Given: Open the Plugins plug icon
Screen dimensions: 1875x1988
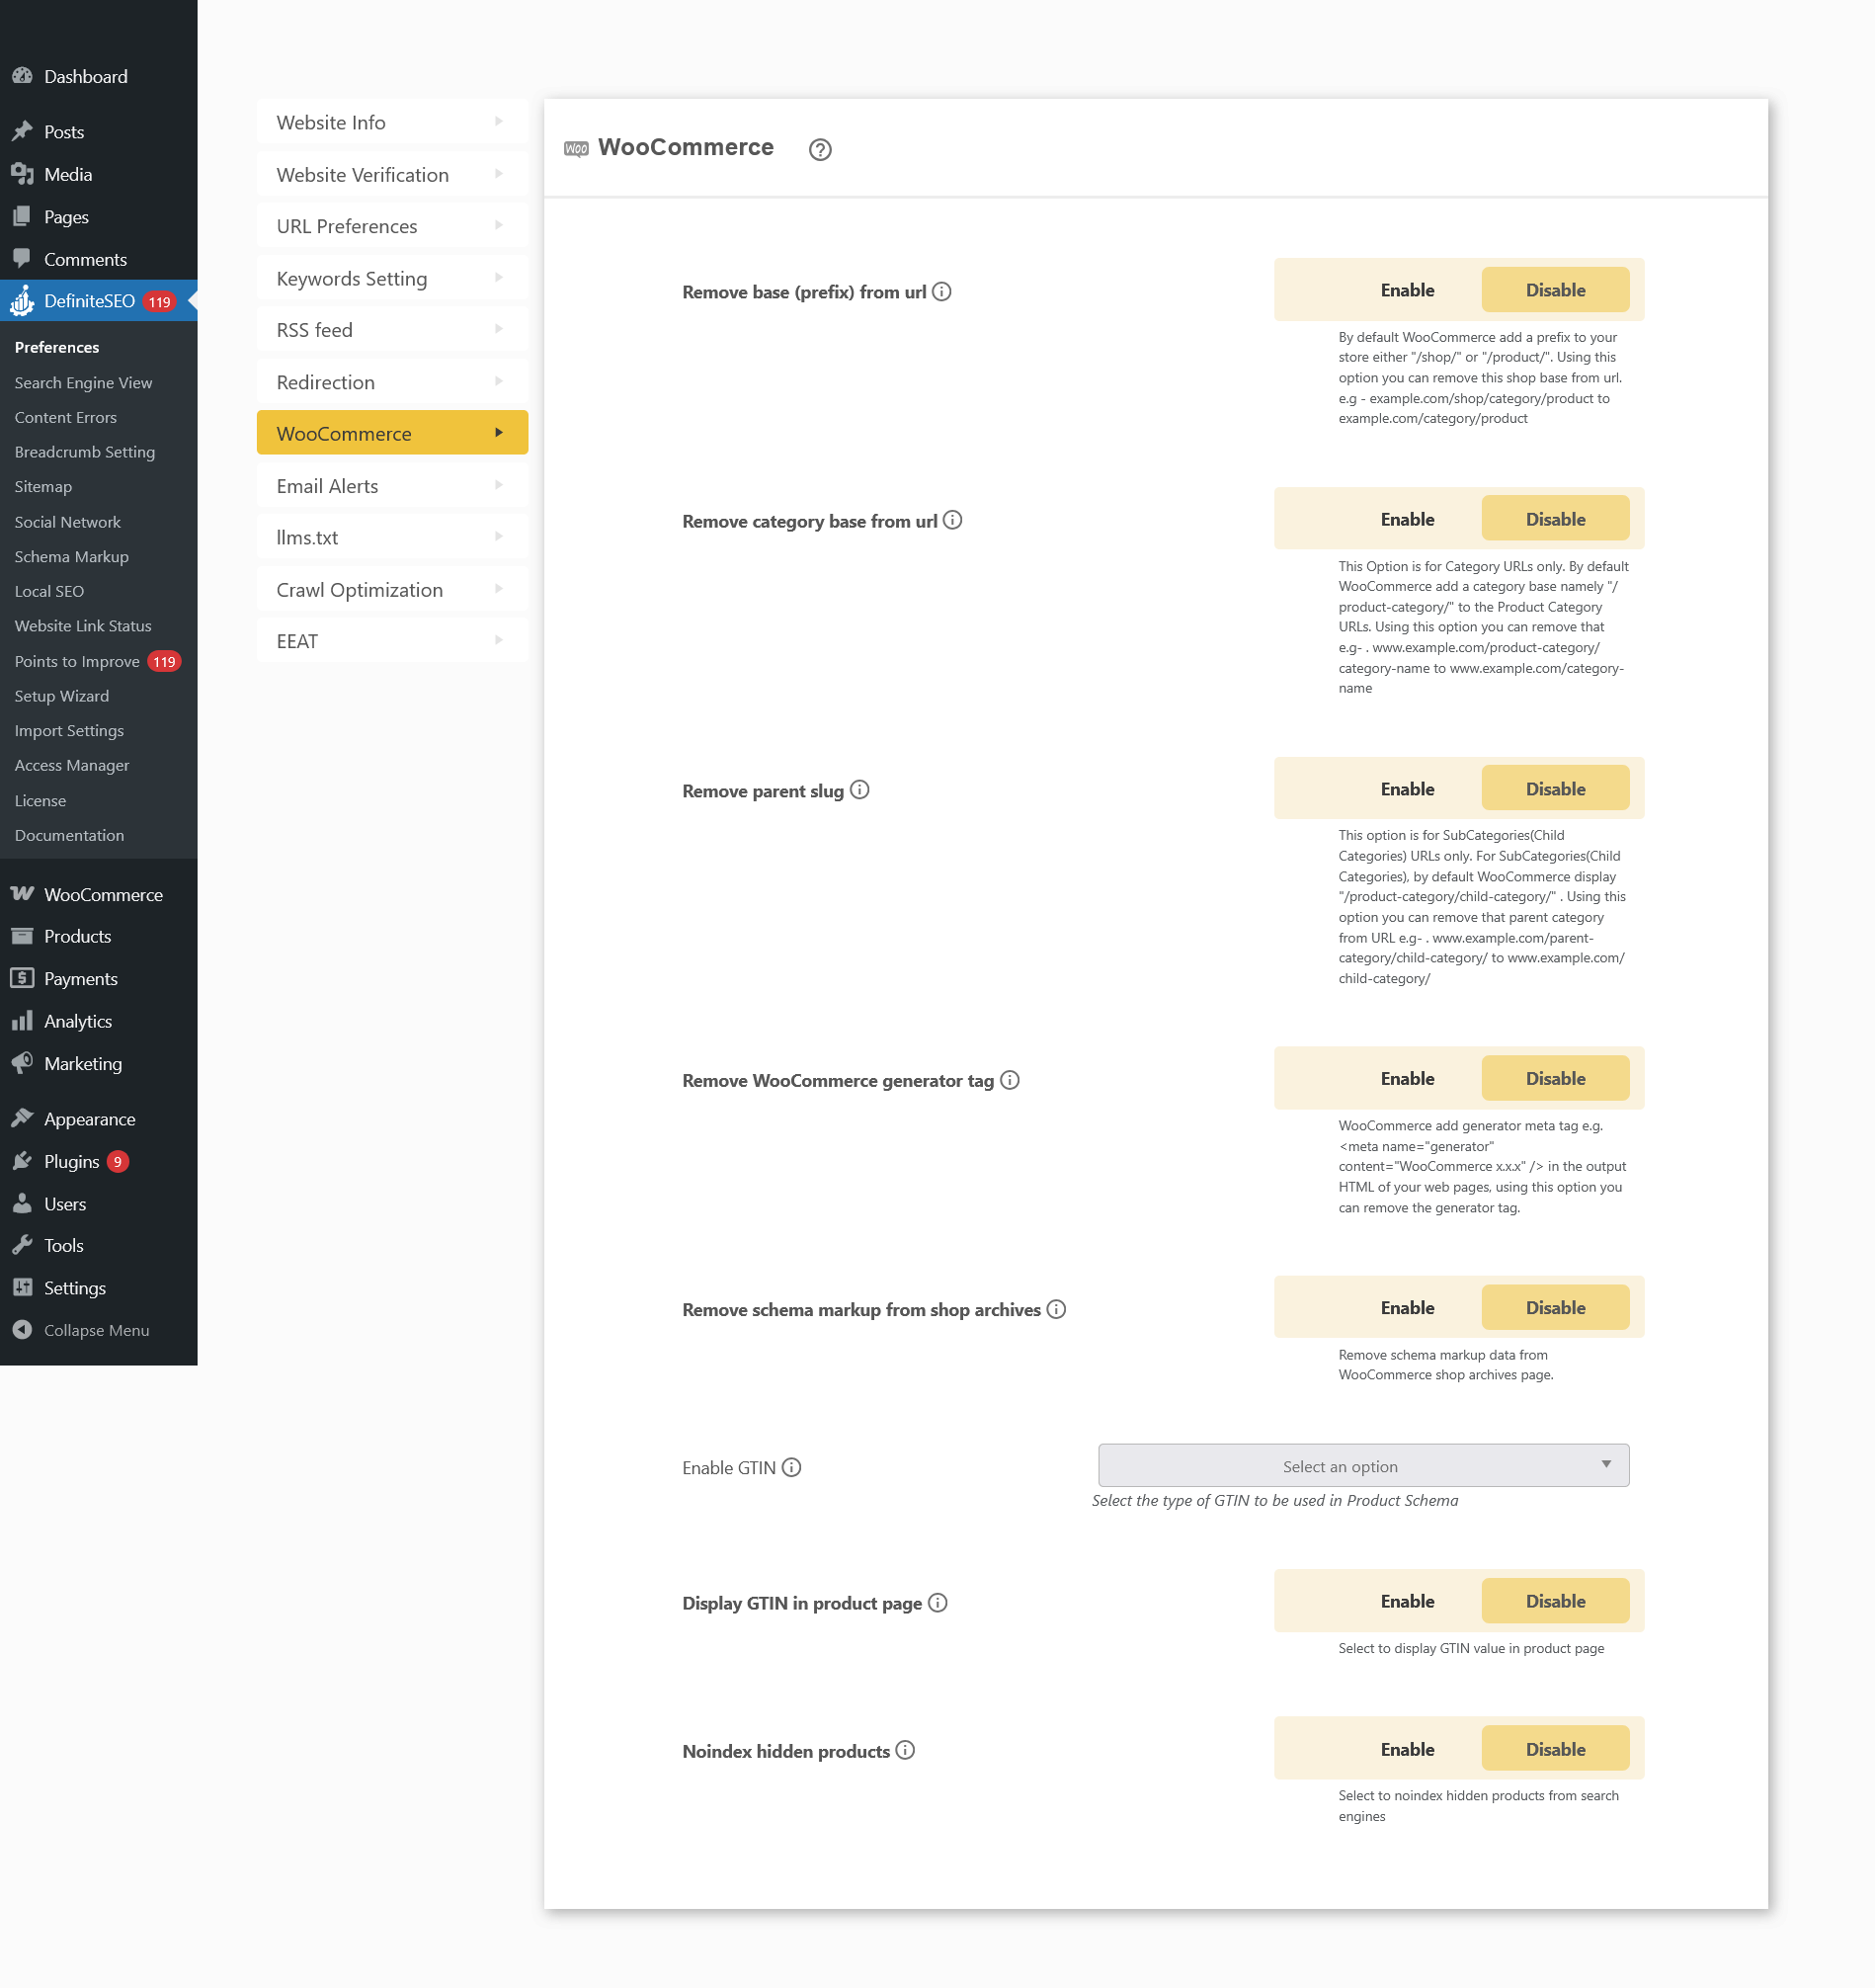Looking at the screenshot, I should (22, 1161).
